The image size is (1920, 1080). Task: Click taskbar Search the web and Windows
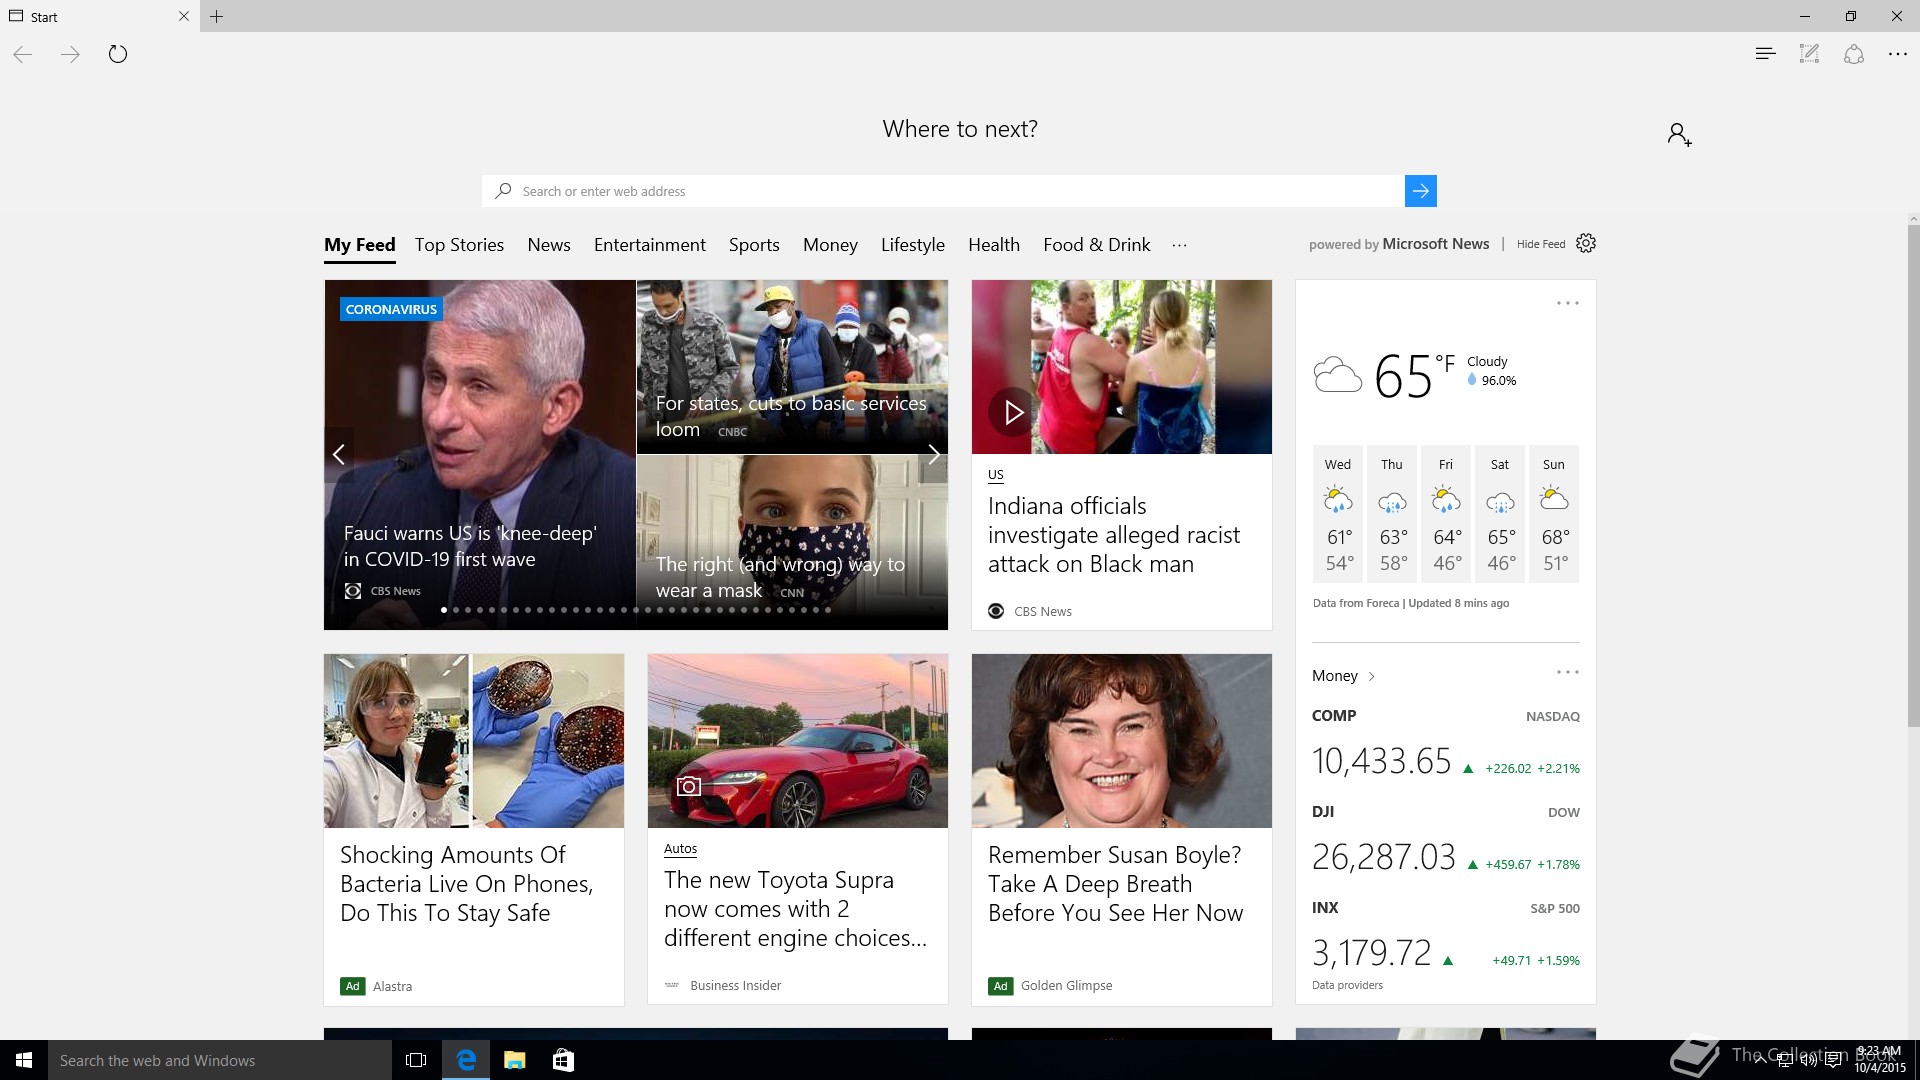[220, 1060]
